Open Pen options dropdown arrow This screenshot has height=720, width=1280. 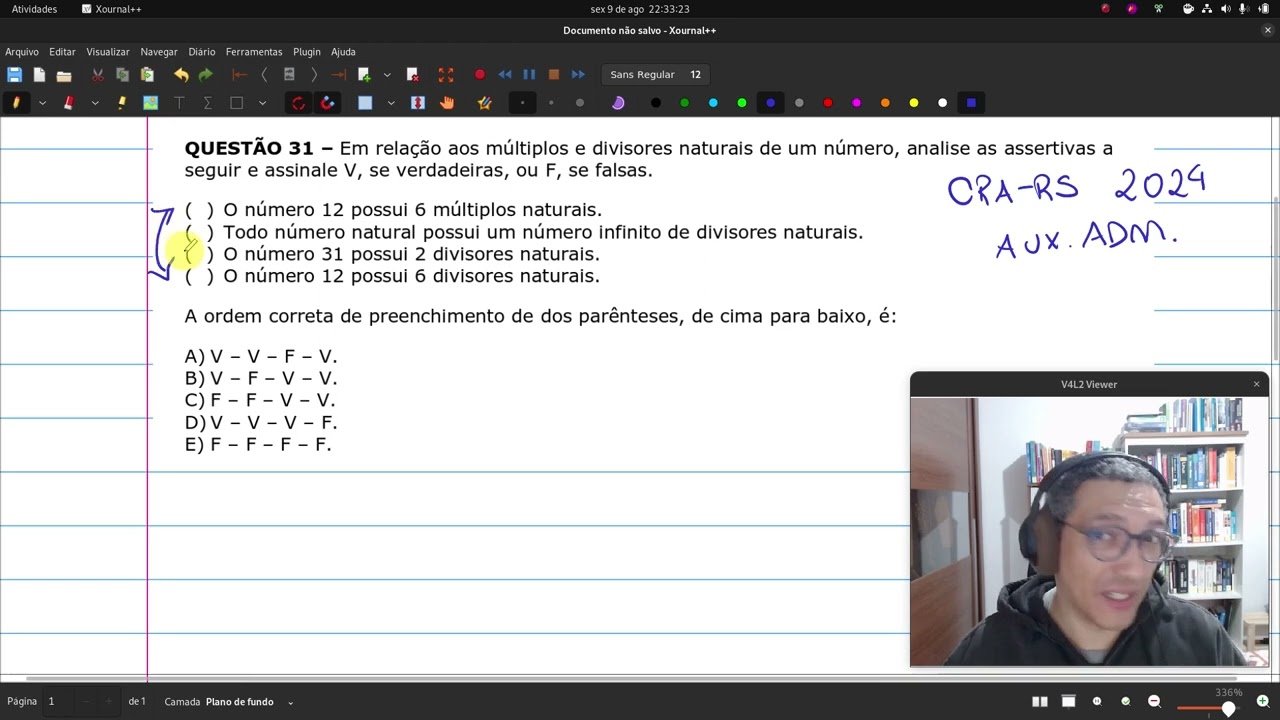click(x=42, y=103)
